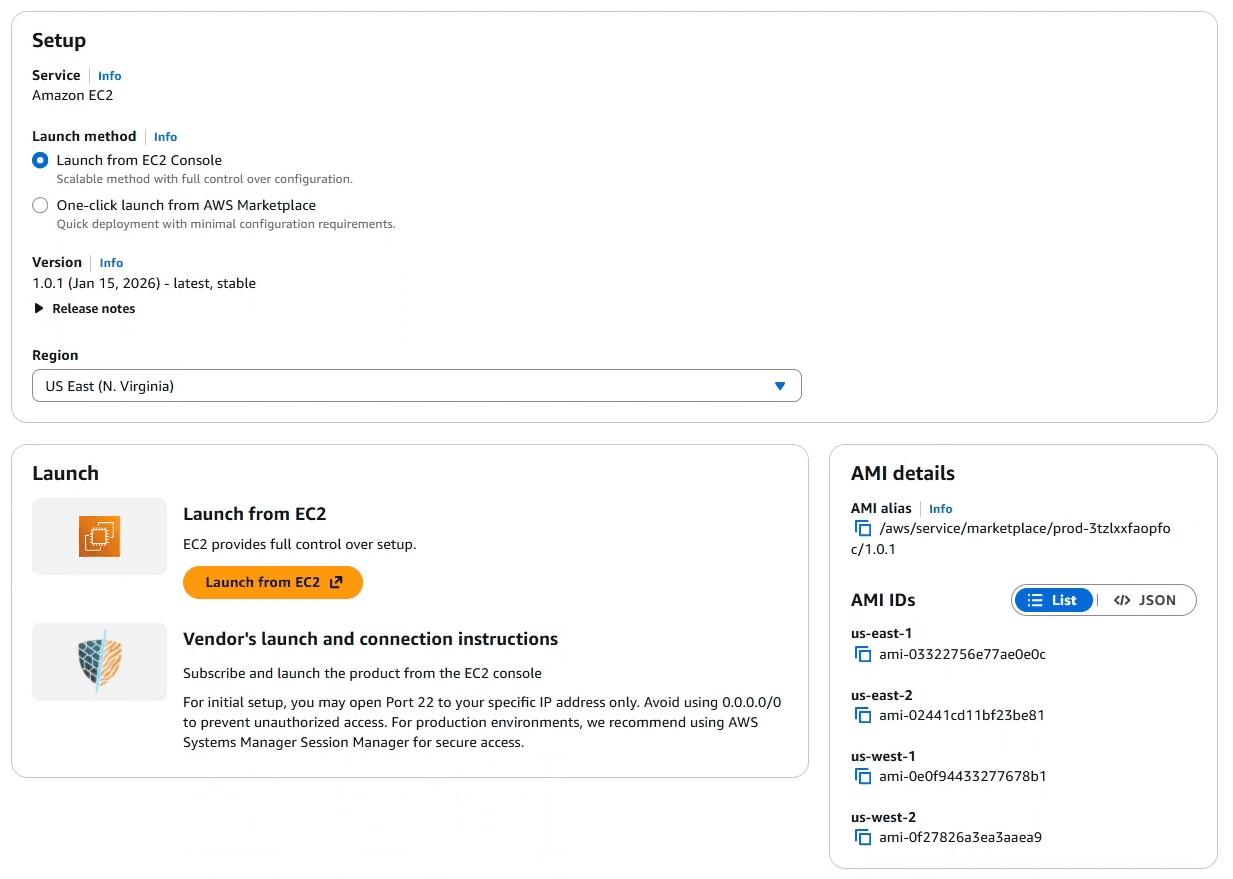The height and width of the screenshot is (879, 1233).
Task: Copy the us-west-2 AMI ID
Action: point(862,837)
